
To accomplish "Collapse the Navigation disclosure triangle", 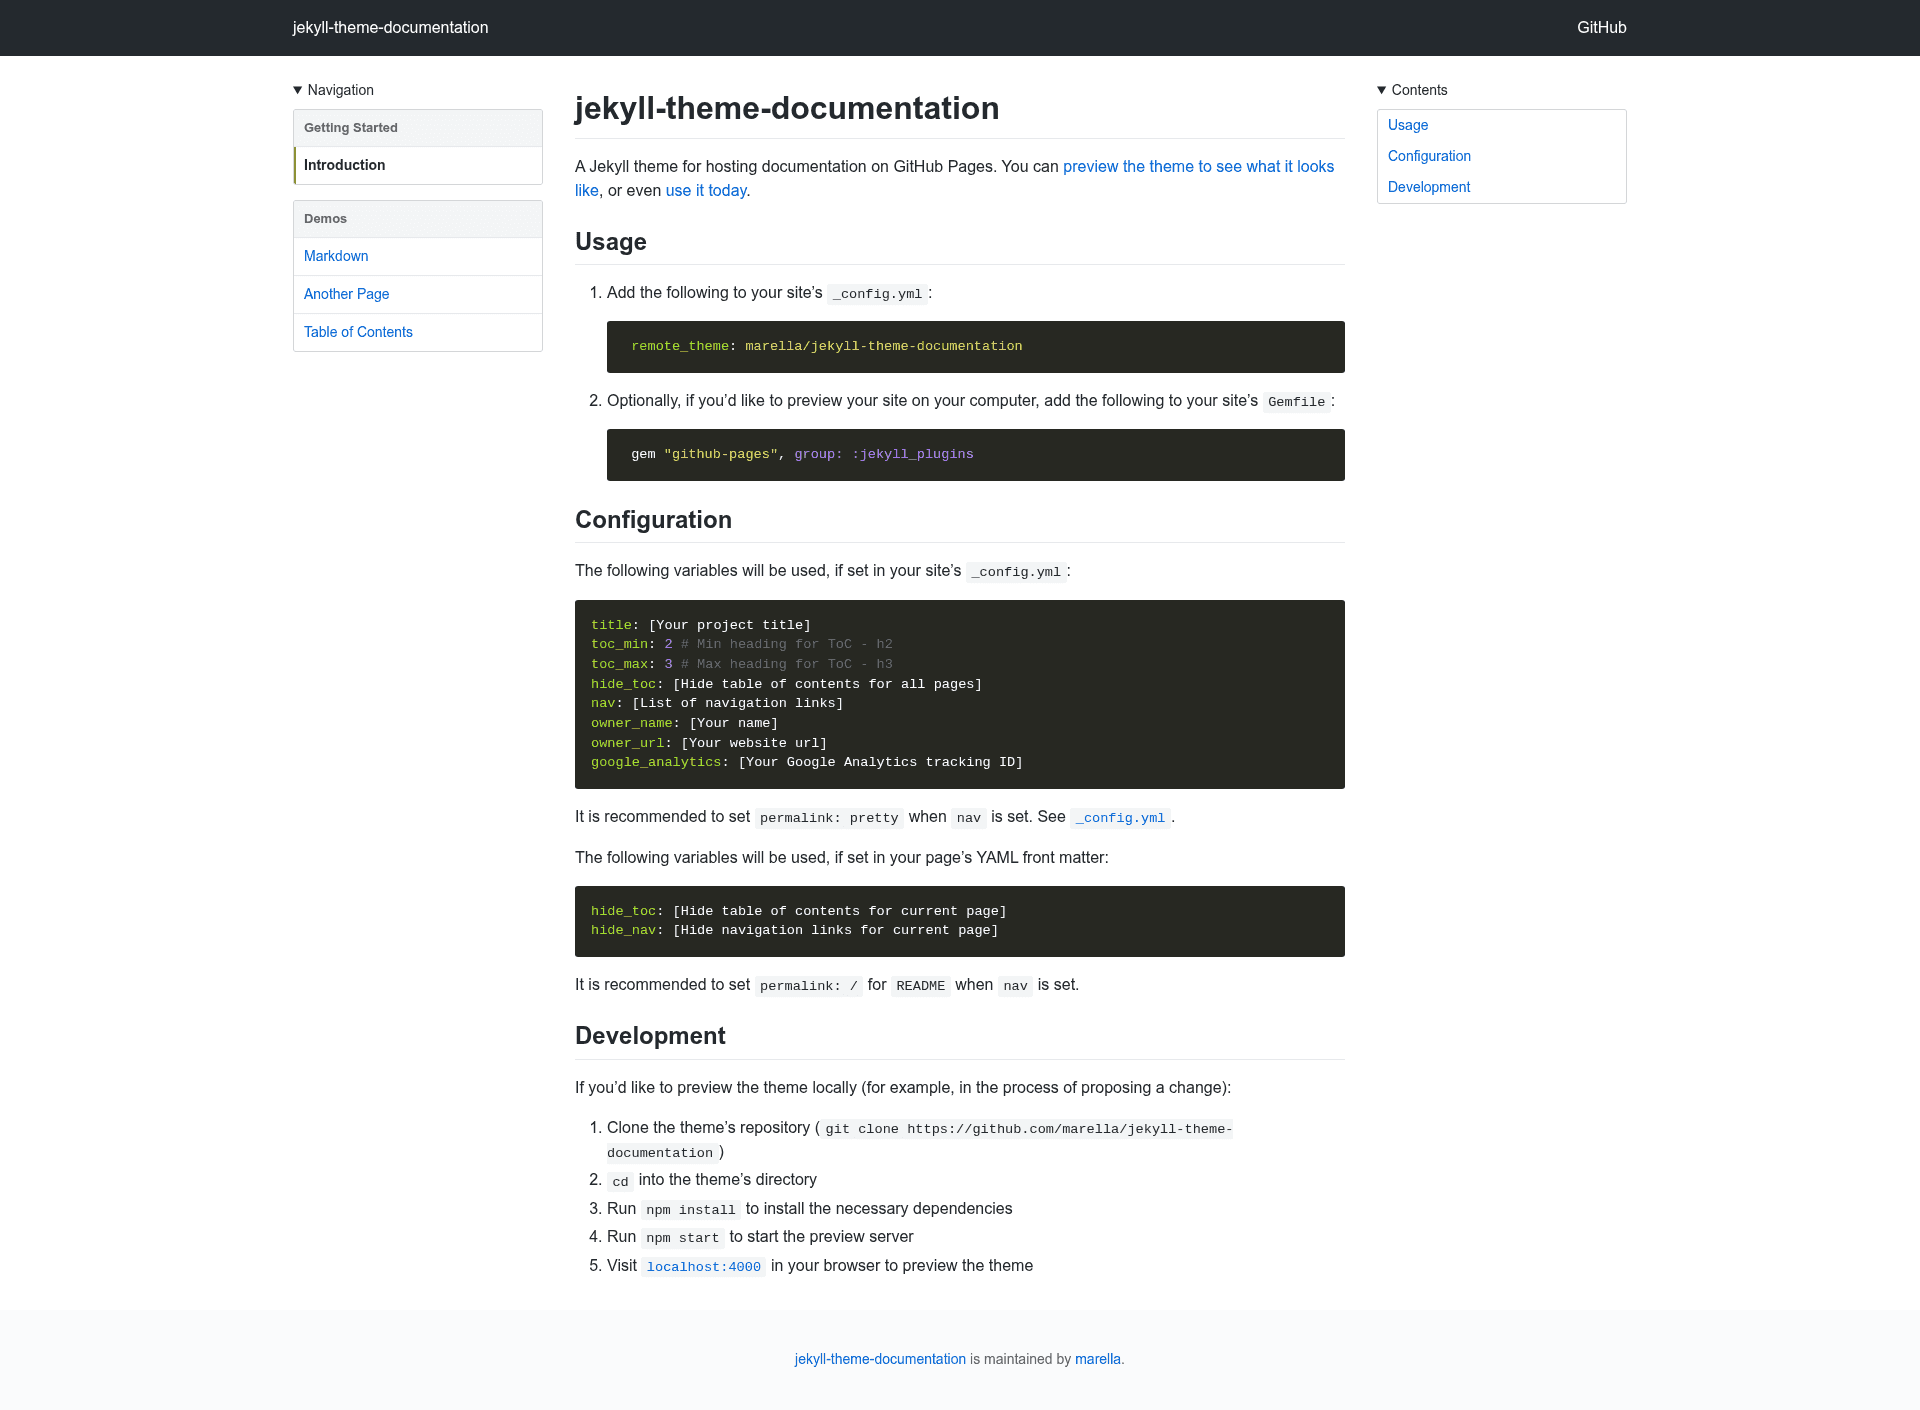I will point(298,90).
